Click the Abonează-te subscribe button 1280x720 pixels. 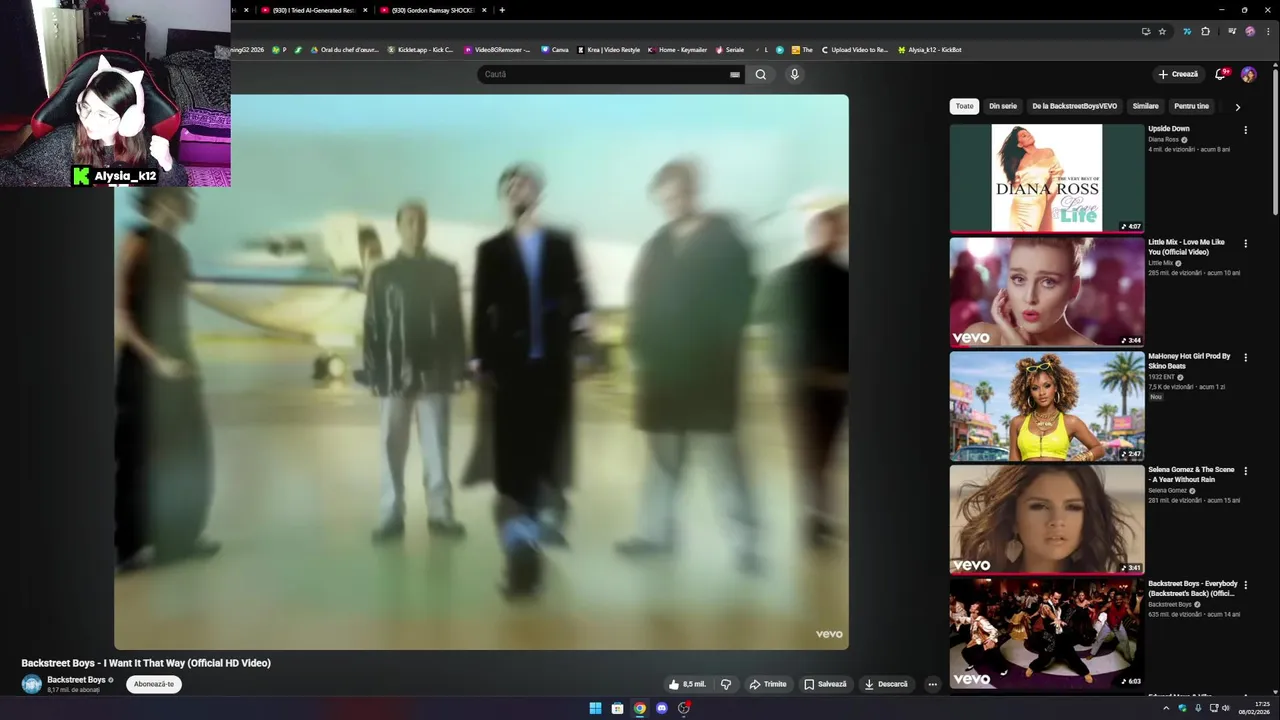click(x=154, y=684)
